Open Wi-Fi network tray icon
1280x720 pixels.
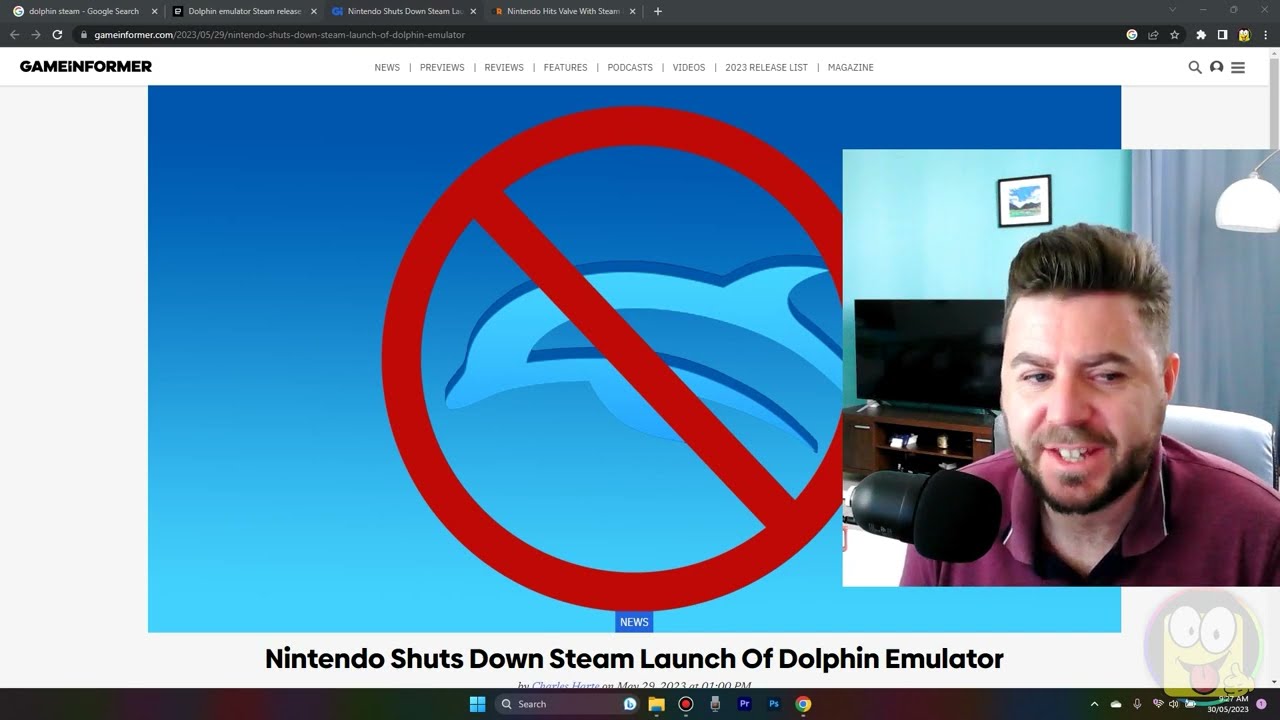pos(1158,704)
